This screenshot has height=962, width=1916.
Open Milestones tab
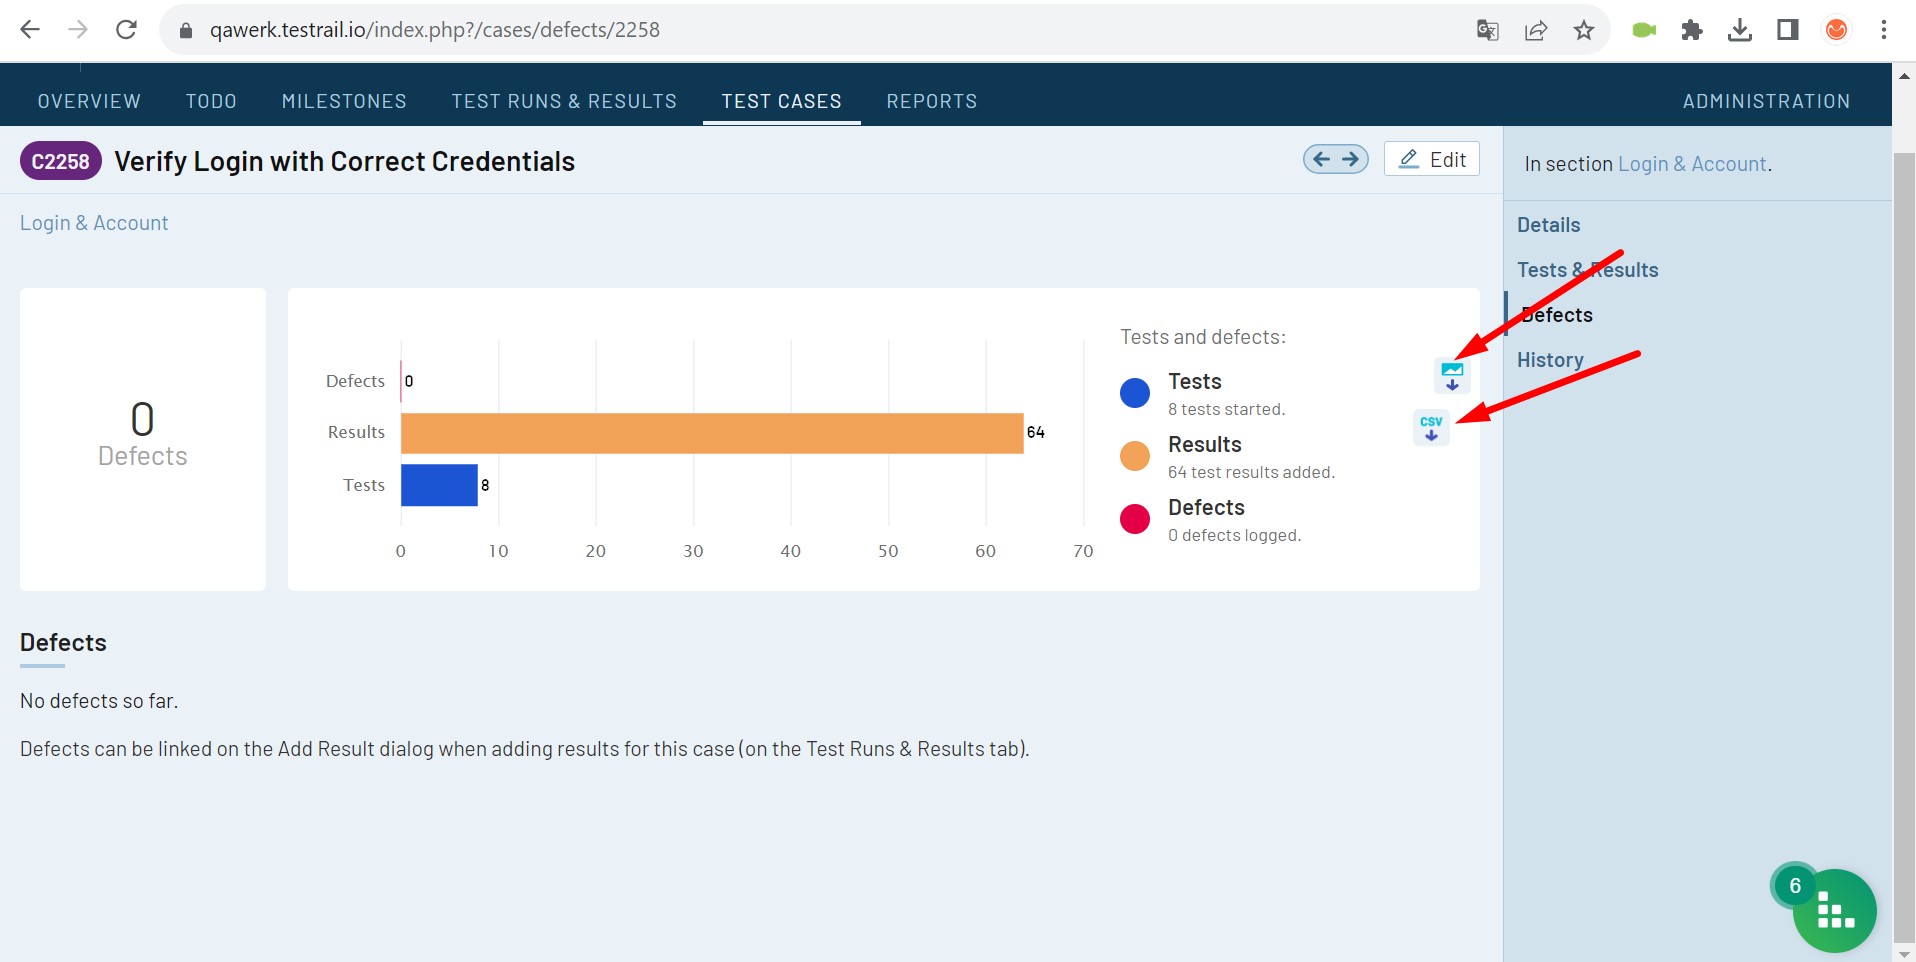pos(344,101)
